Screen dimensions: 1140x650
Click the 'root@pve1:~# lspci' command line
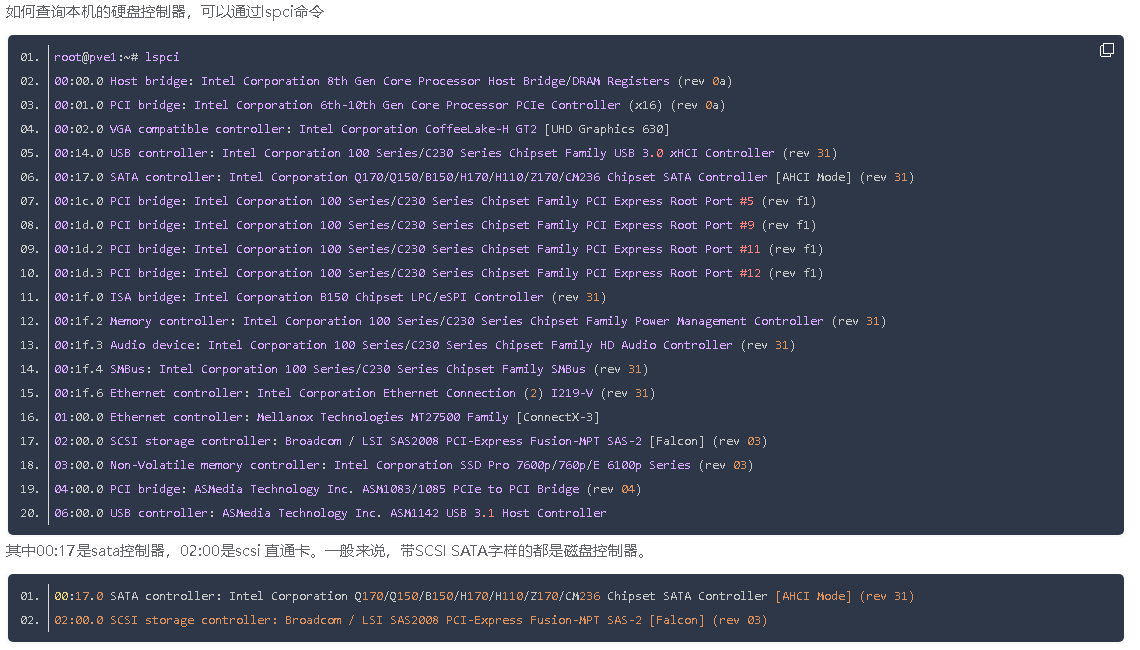pos(116,57)
